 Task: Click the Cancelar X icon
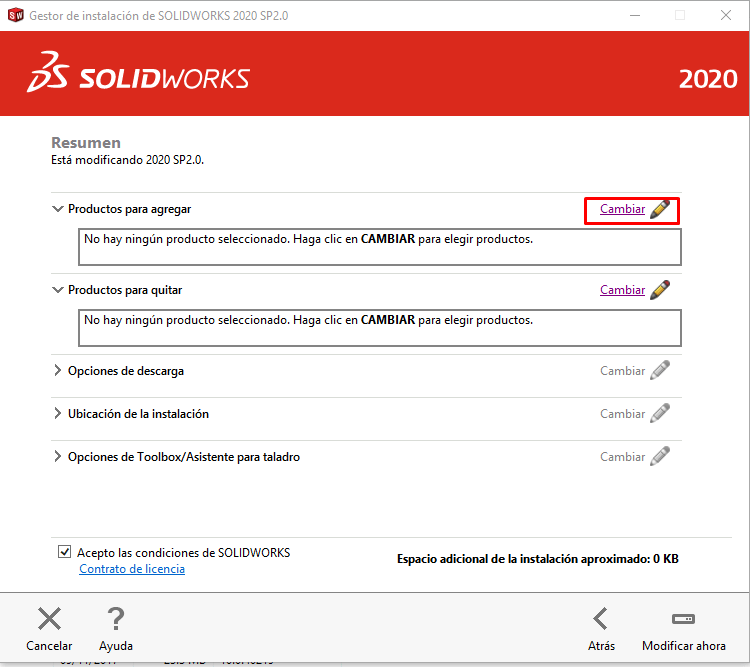coord(49,619)
